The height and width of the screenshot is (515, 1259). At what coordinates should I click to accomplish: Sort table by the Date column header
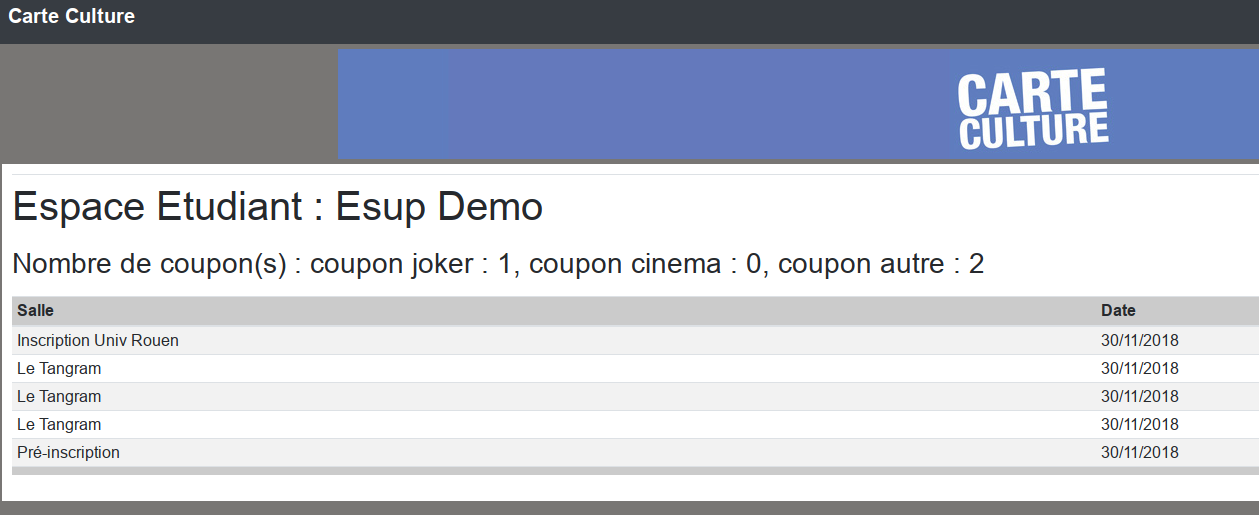pyautogui.click(x=1118, y=311)
